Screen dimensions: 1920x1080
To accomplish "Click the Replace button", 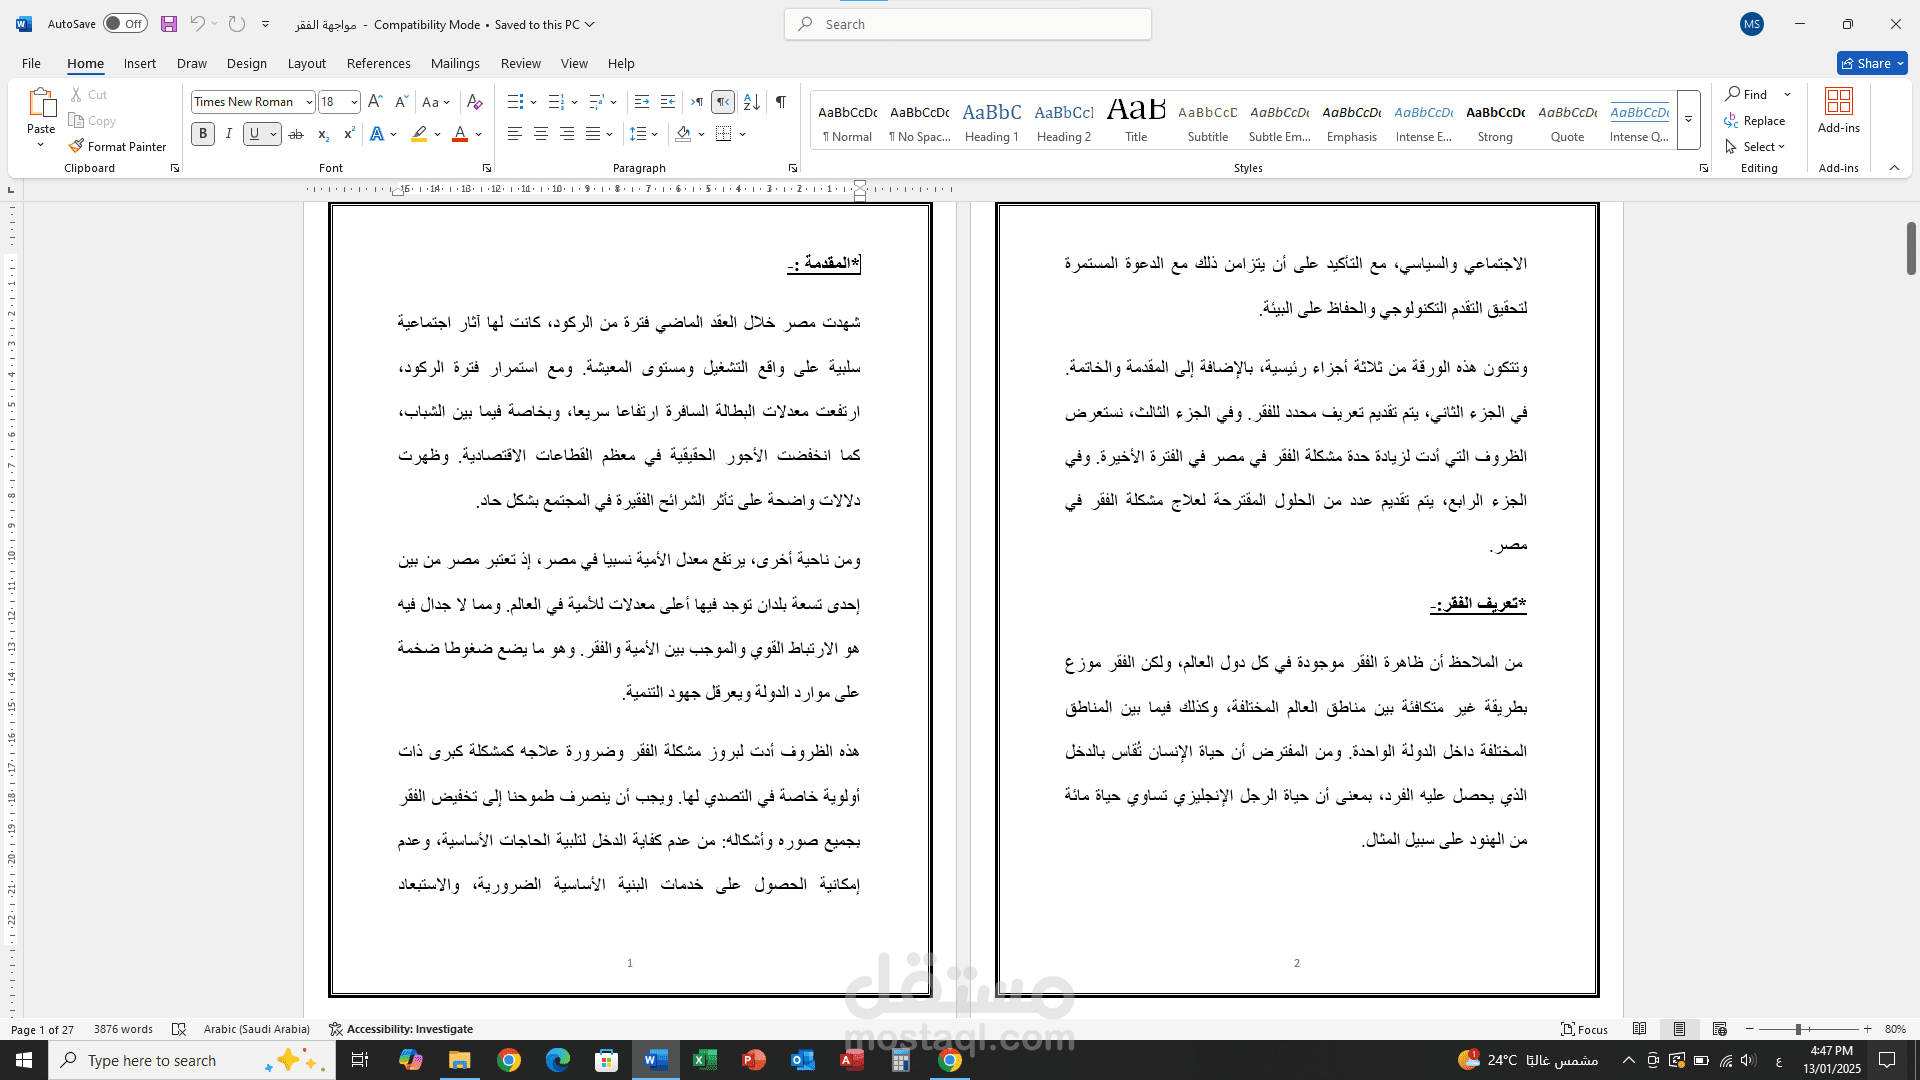I will click(1755, 121).
